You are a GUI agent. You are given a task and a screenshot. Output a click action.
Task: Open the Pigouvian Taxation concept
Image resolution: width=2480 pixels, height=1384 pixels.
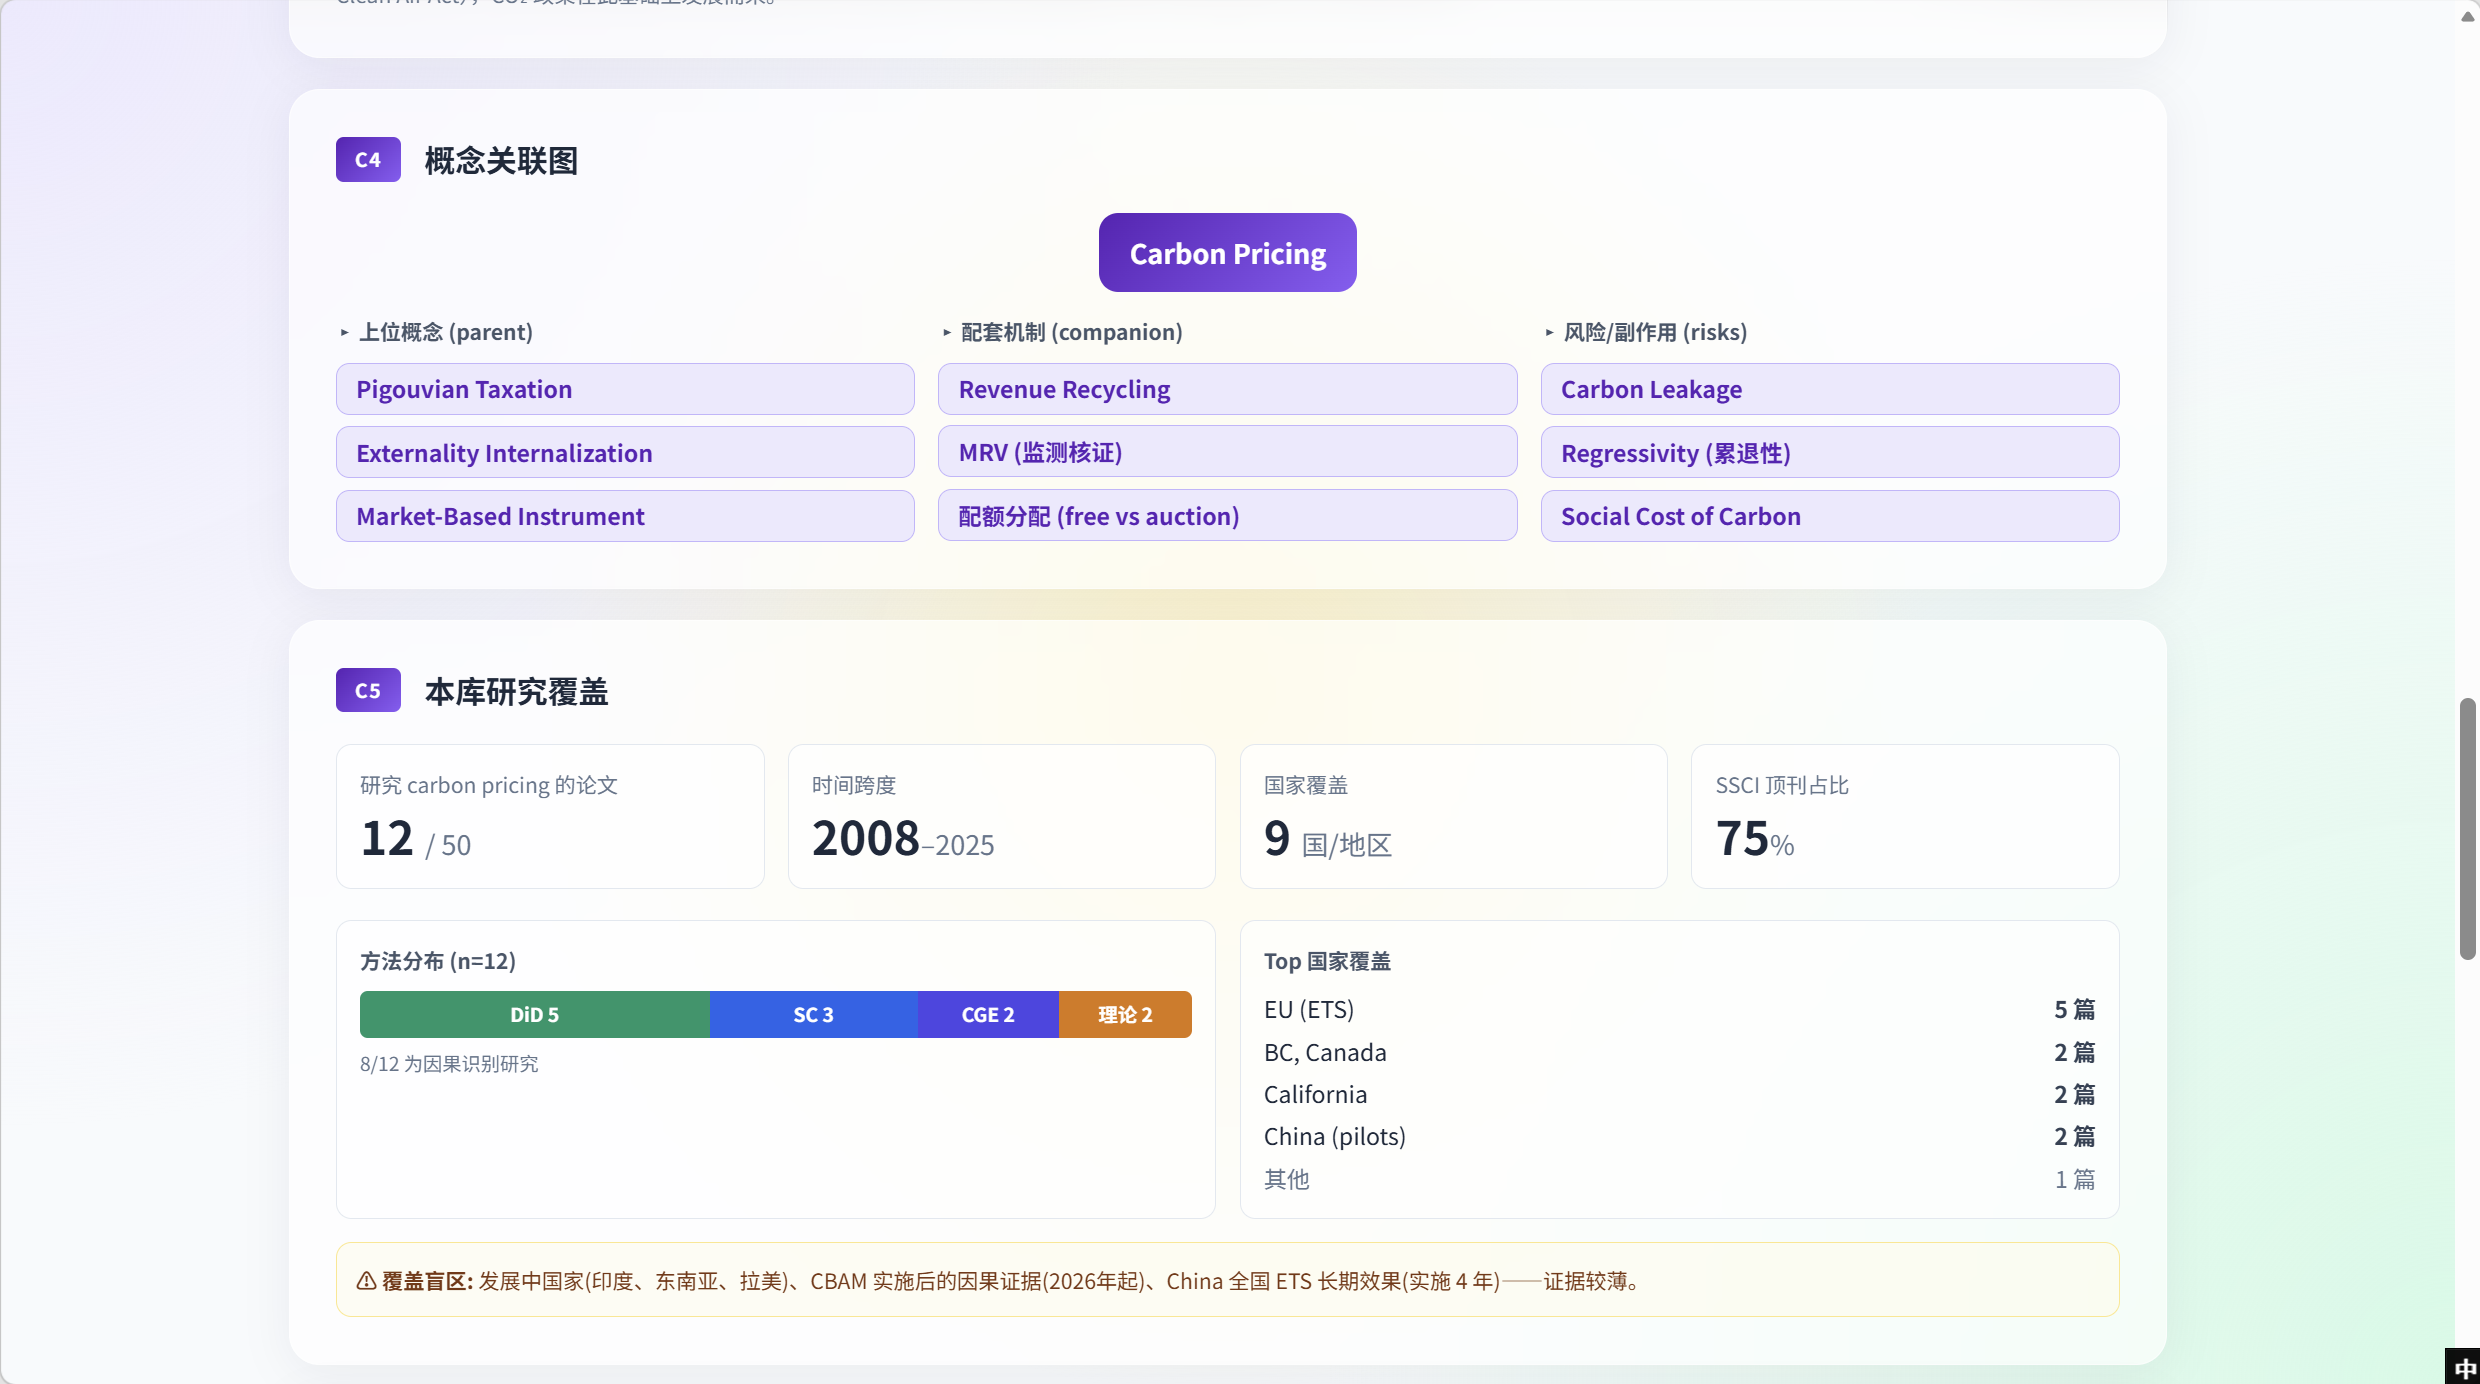pyautogui.click(x=625, y=389)
